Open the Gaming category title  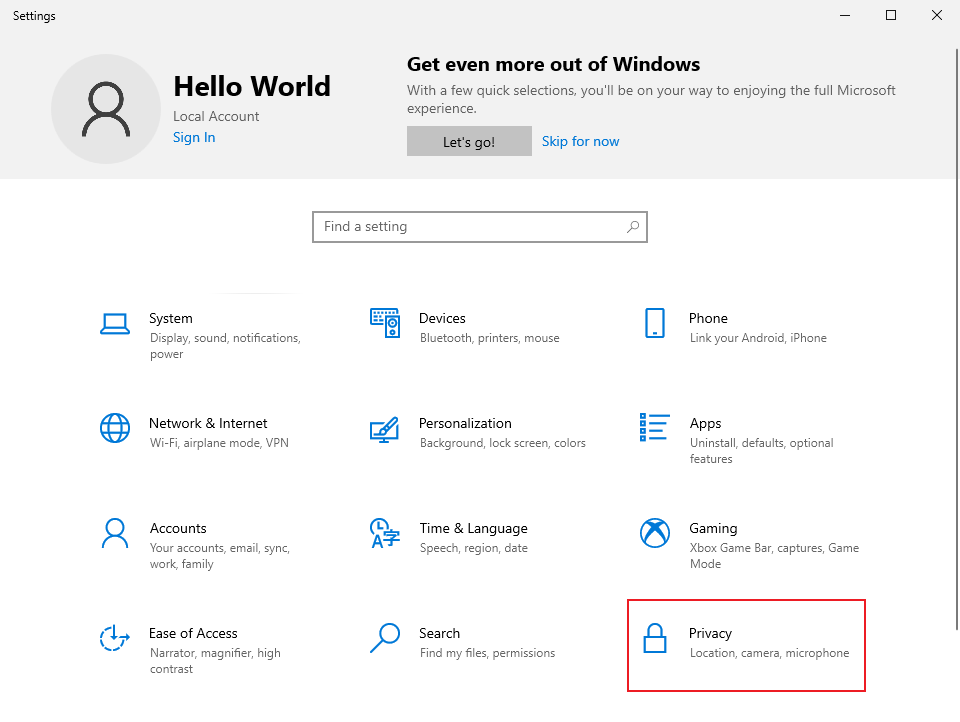pos(713,528)
